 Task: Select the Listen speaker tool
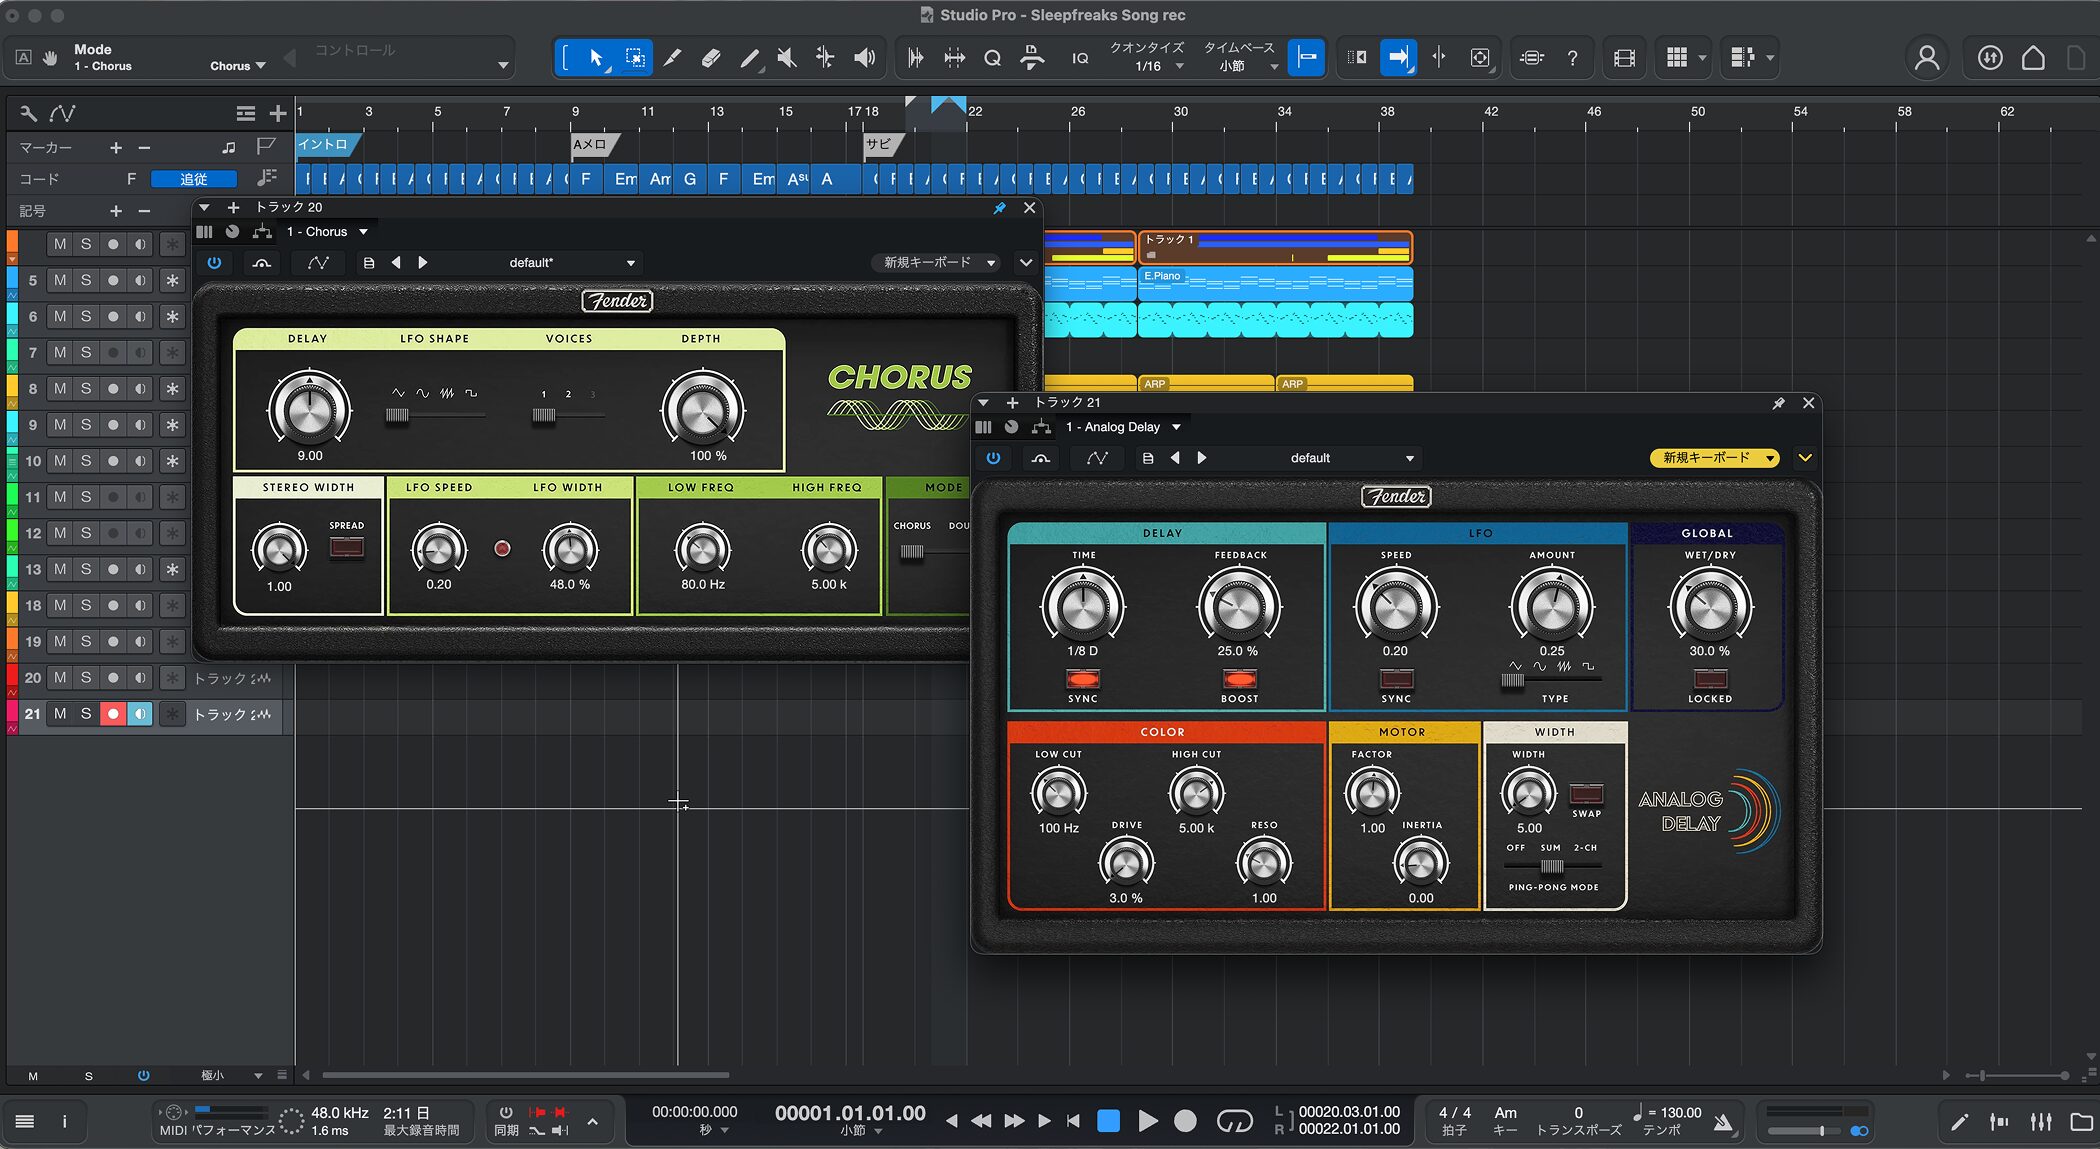tap(864, 58)
